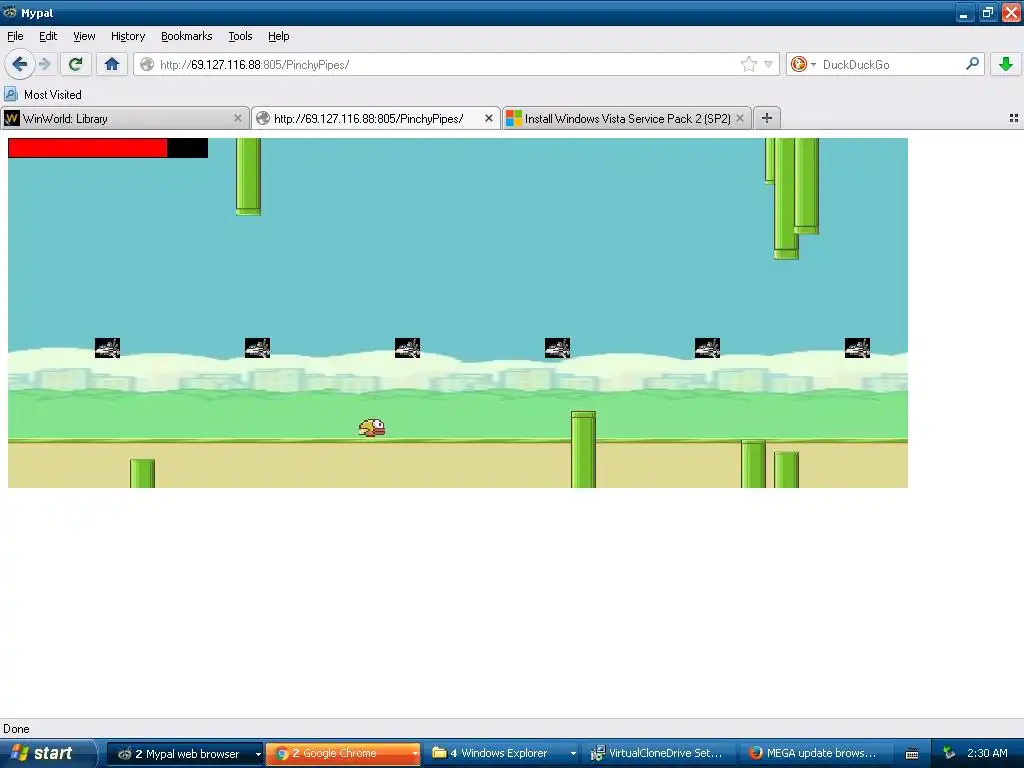The image size is (1024, 768).
Task: Expand the Windows Explorer taskbar group arrow
Action: pyautogui.click(x=573, y=754)
